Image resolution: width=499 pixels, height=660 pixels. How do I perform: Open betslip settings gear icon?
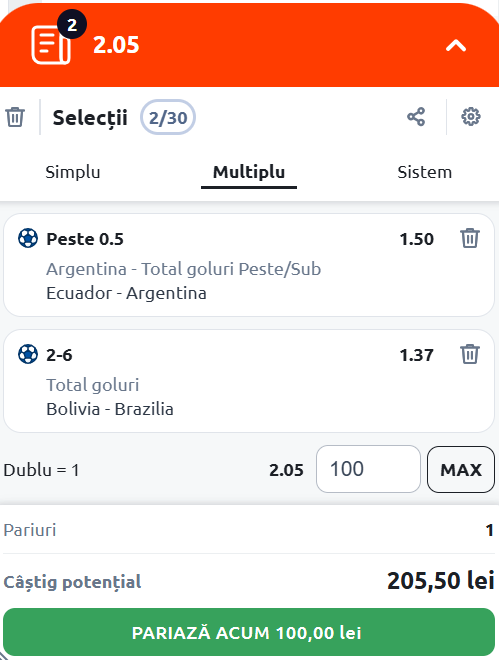pos(470,117)
